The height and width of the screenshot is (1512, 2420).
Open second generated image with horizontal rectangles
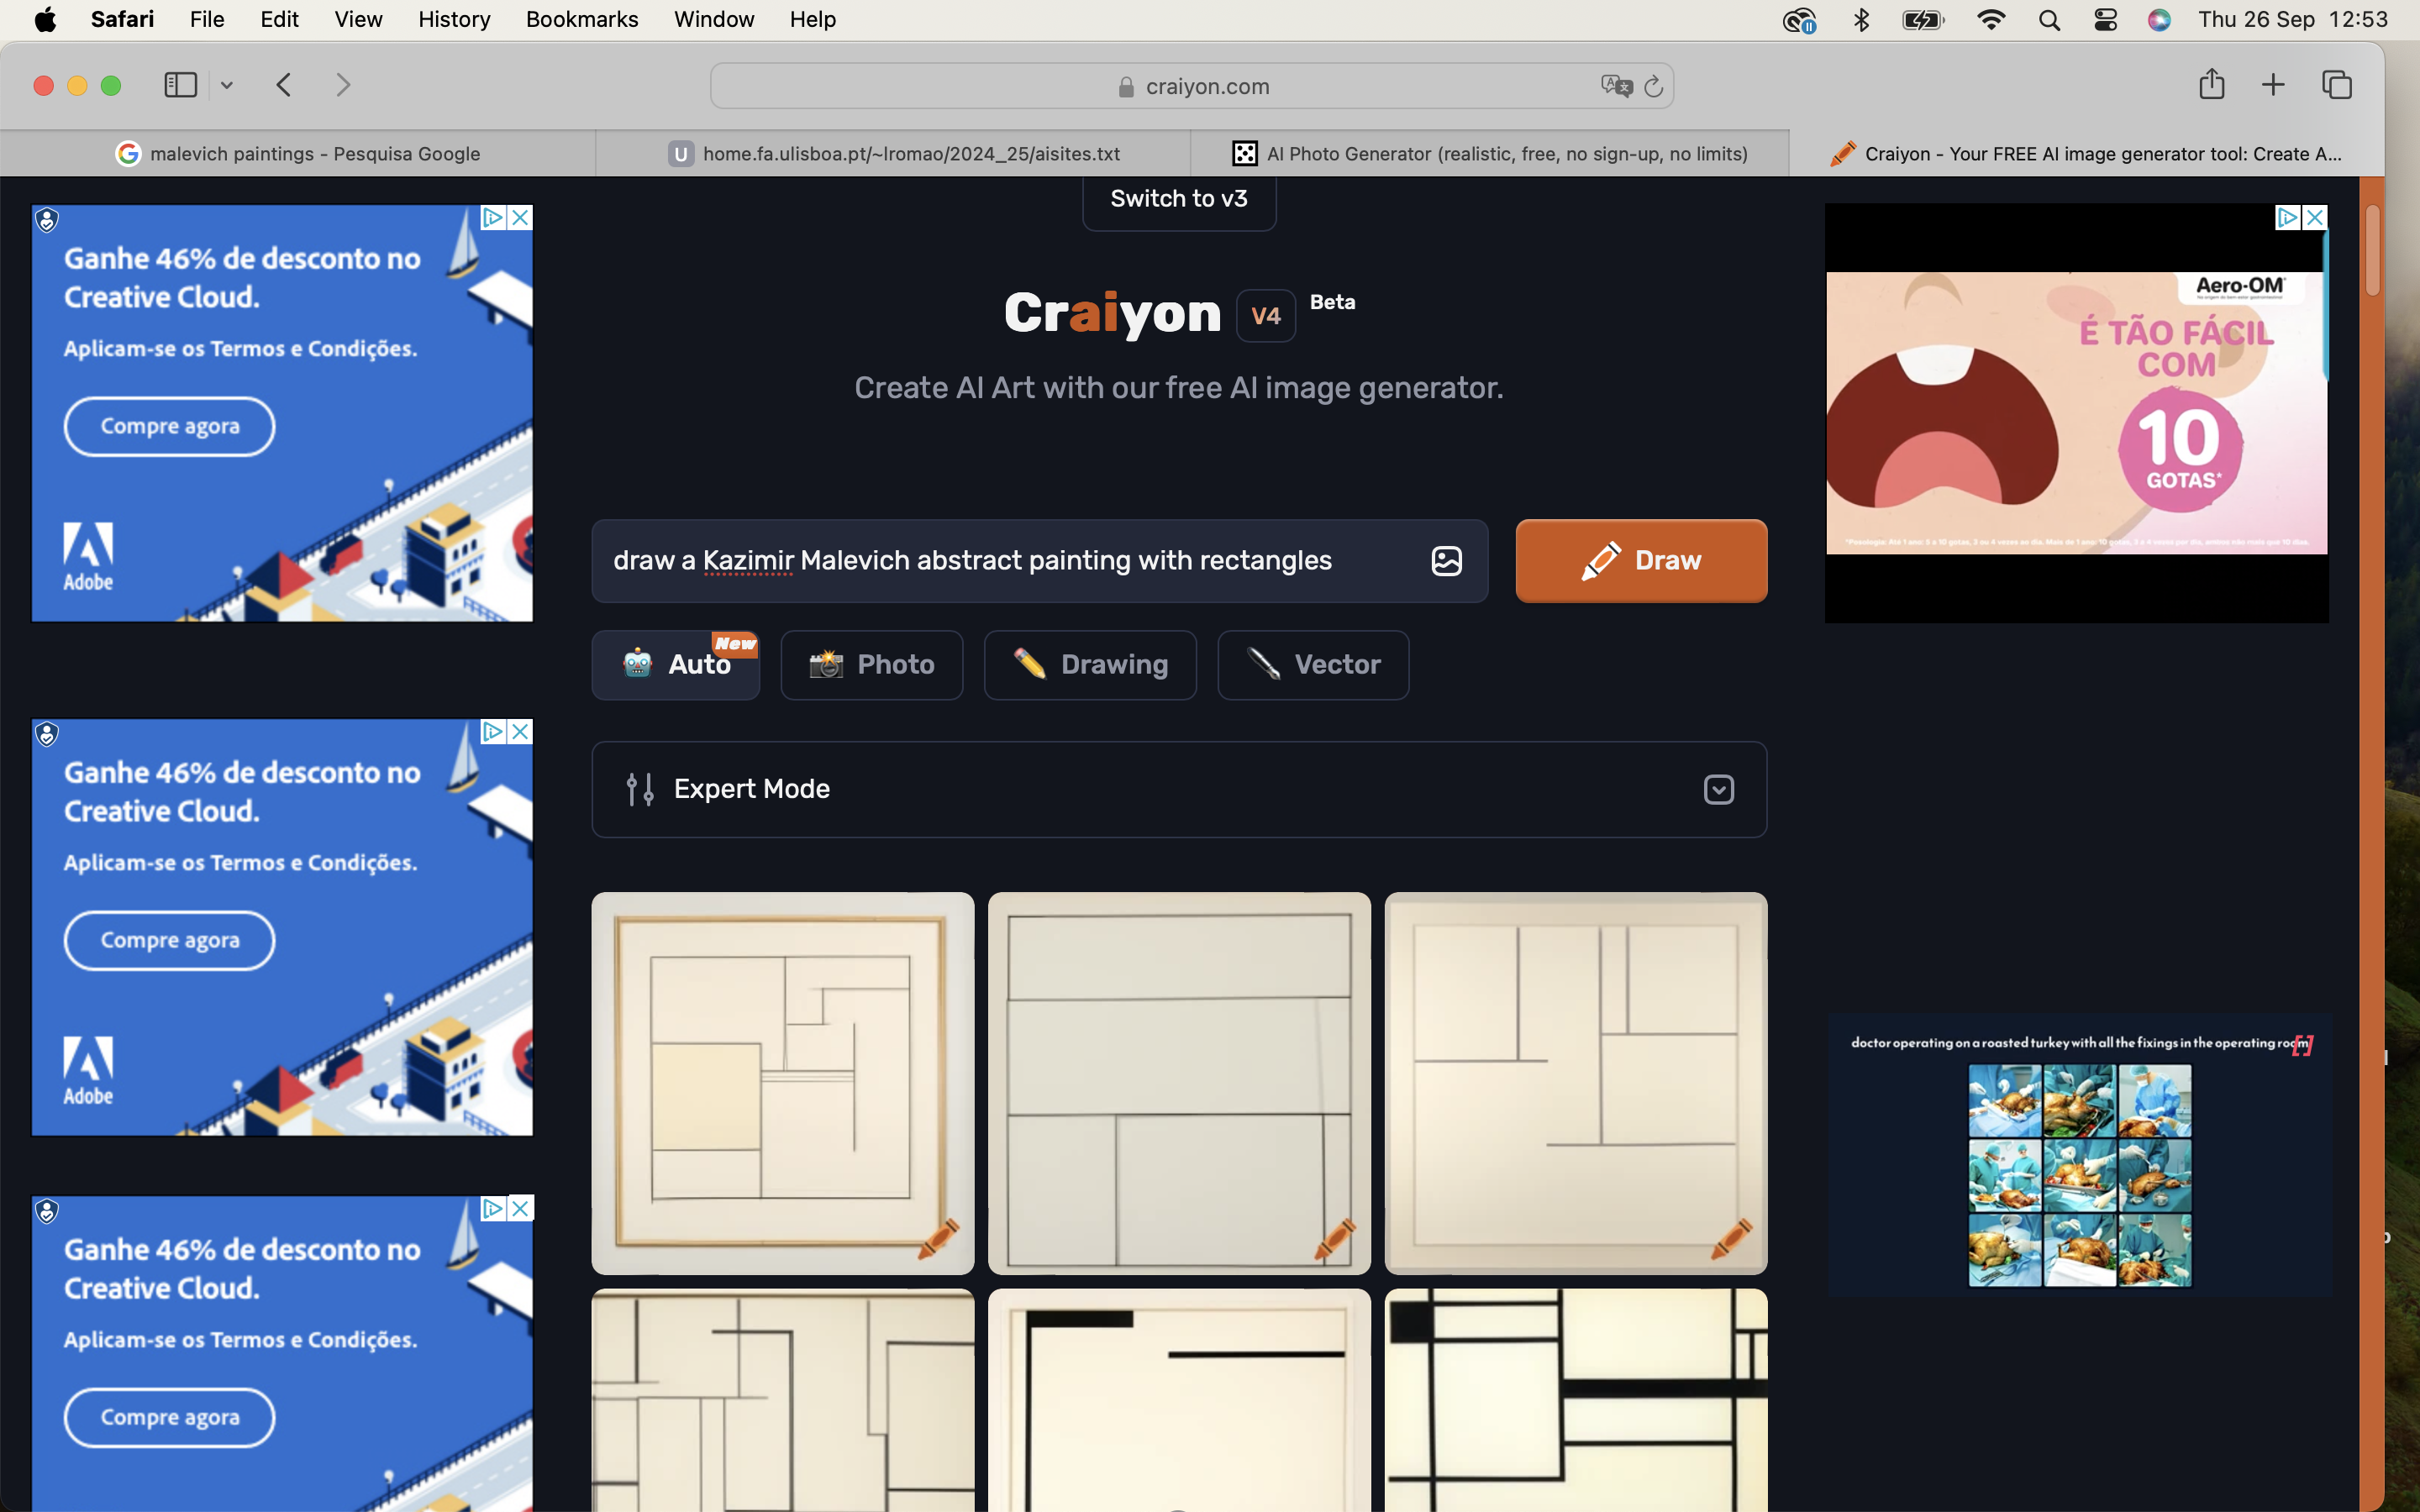pyautogui.click(x=1179, y=1084)
